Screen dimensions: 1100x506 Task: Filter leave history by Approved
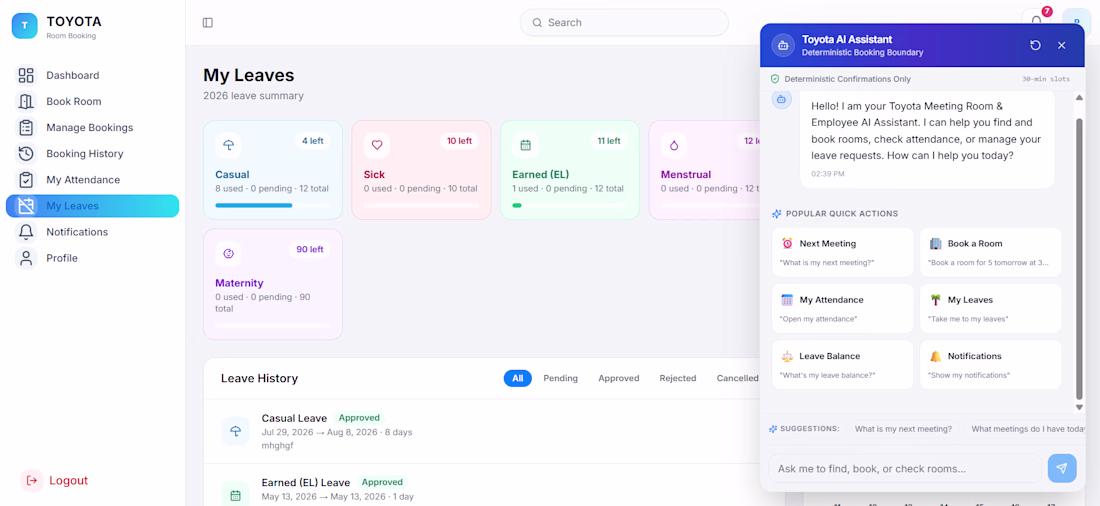pos(619,378)
